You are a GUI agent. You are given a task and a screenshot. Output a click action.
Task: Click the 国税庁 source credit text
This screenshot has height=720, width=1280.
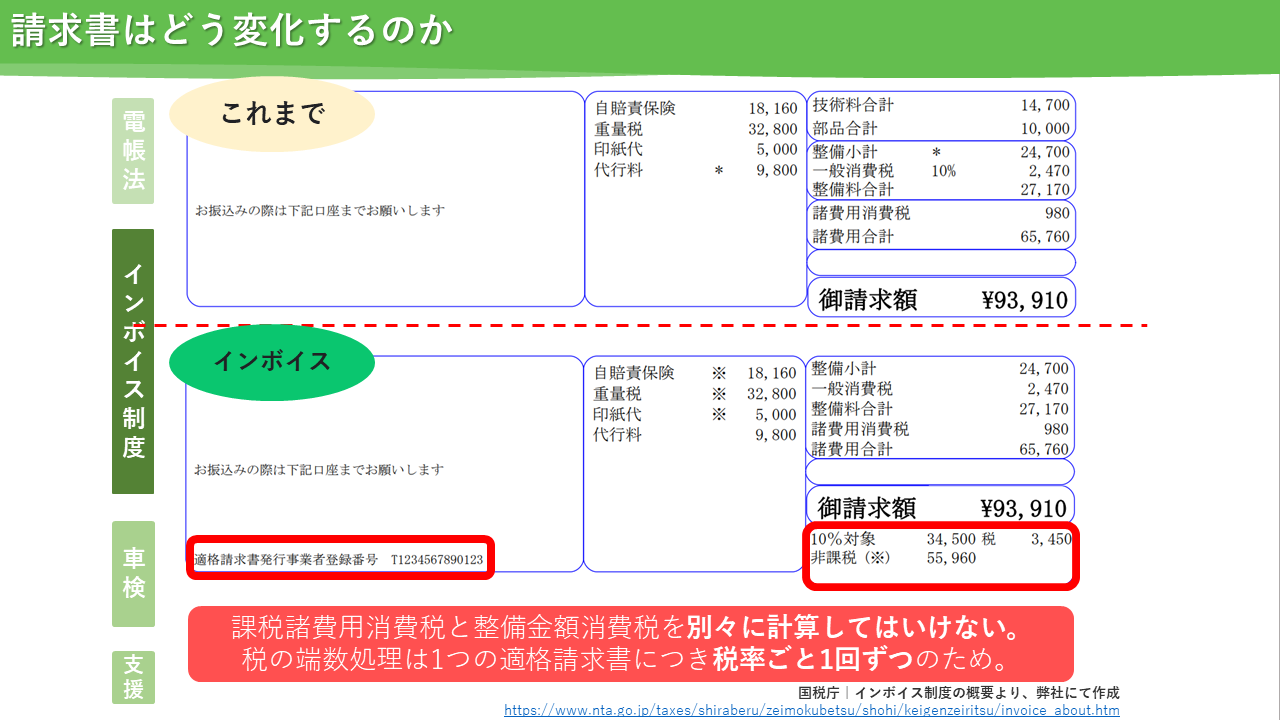[958, 692]
